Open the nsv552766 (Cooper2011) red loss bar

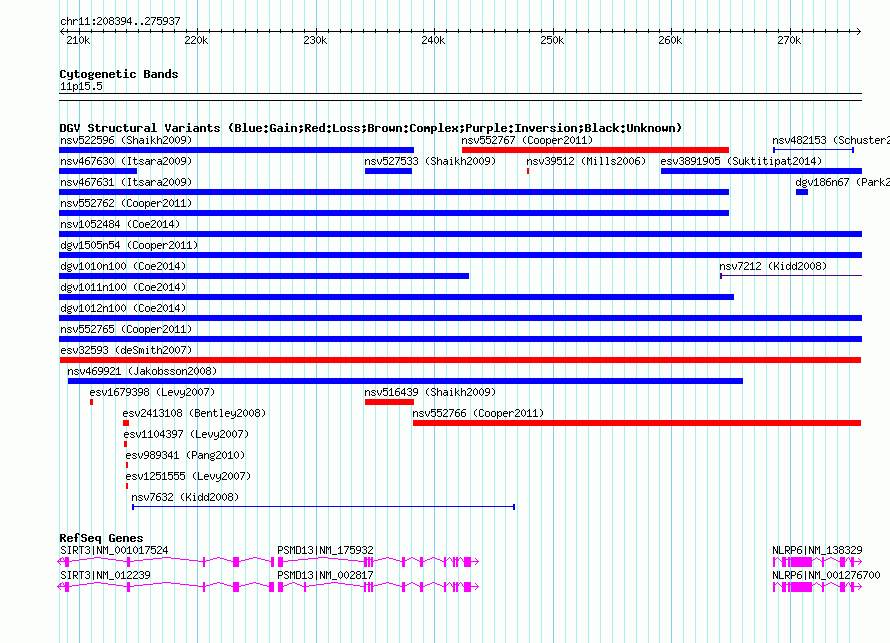click(637, 423)
